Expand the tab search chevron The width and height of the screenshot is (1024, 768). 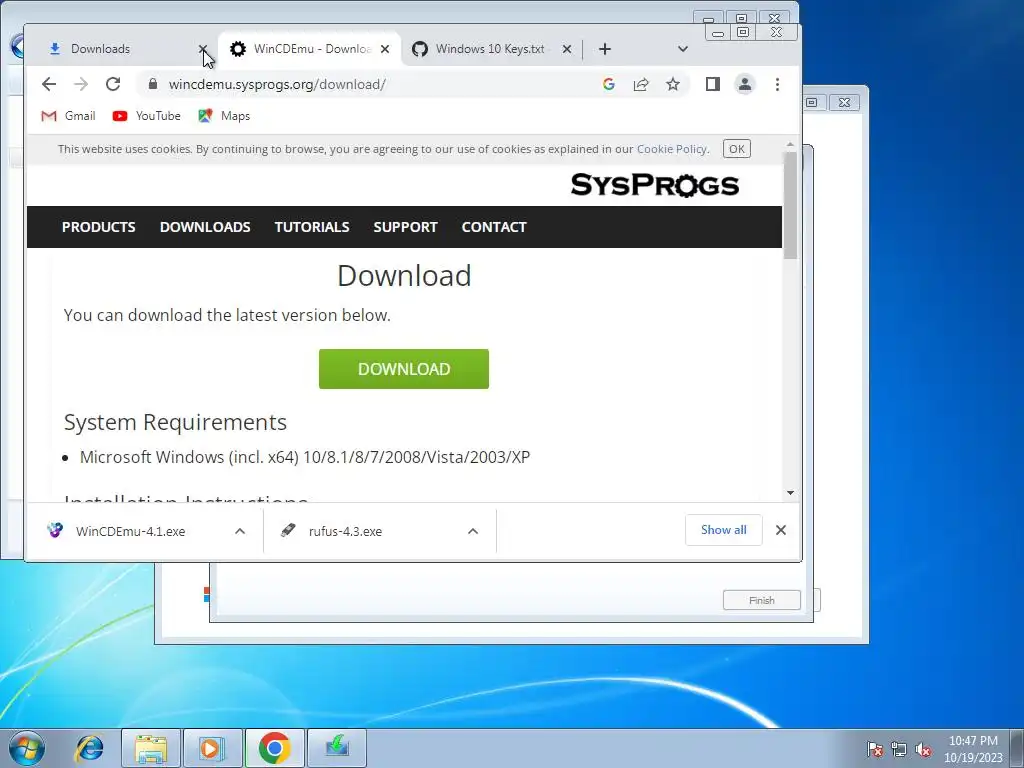682,49
